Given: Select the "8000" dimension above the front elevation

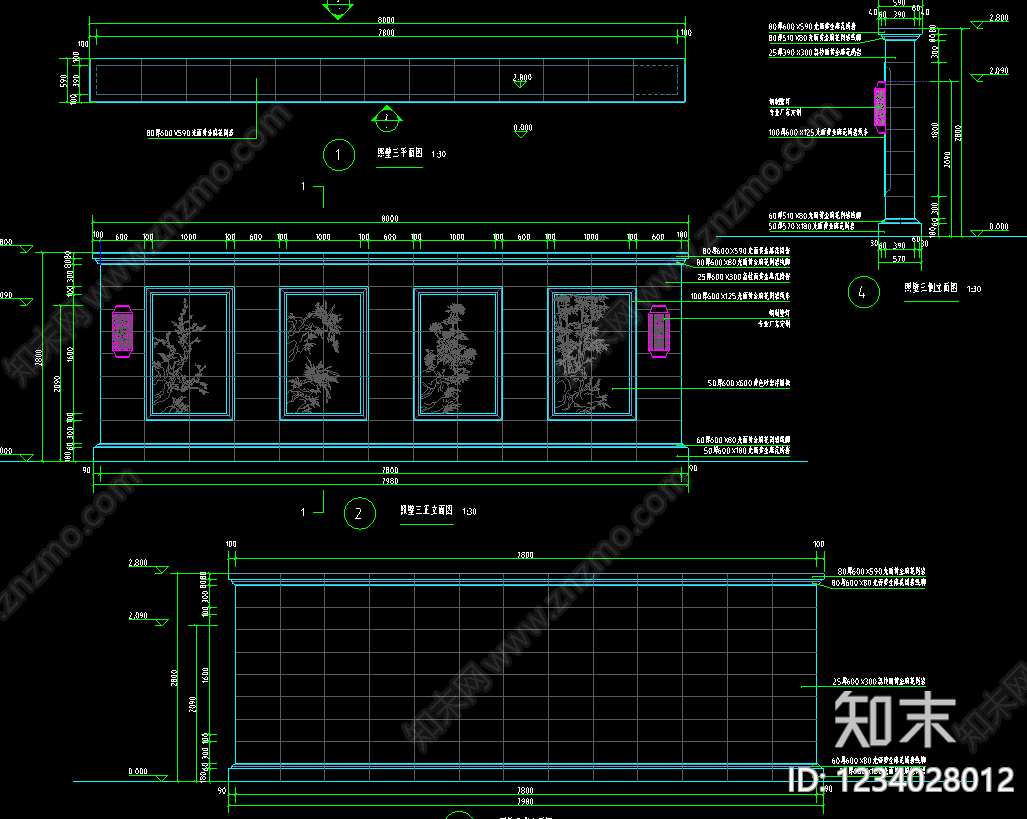Looking at the screenshot, I should tap(390, 219).
